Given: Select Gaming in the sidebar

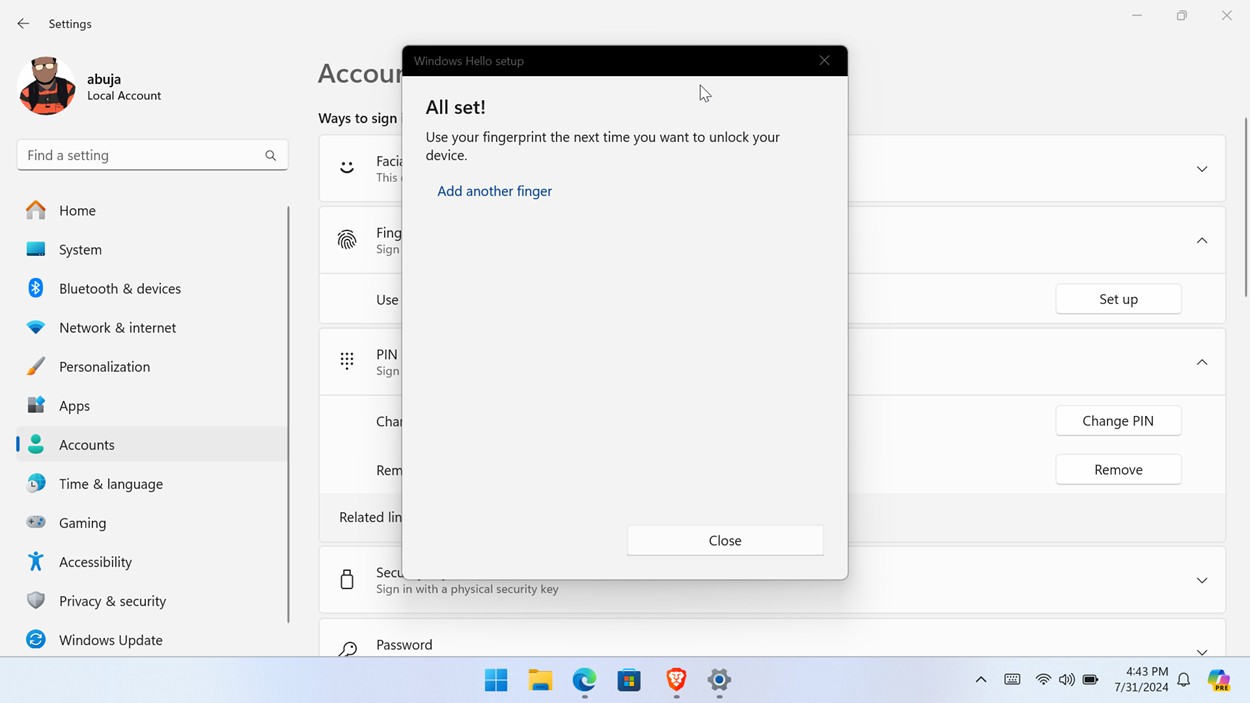Looking at the screenshot, I should click(81, 522).
